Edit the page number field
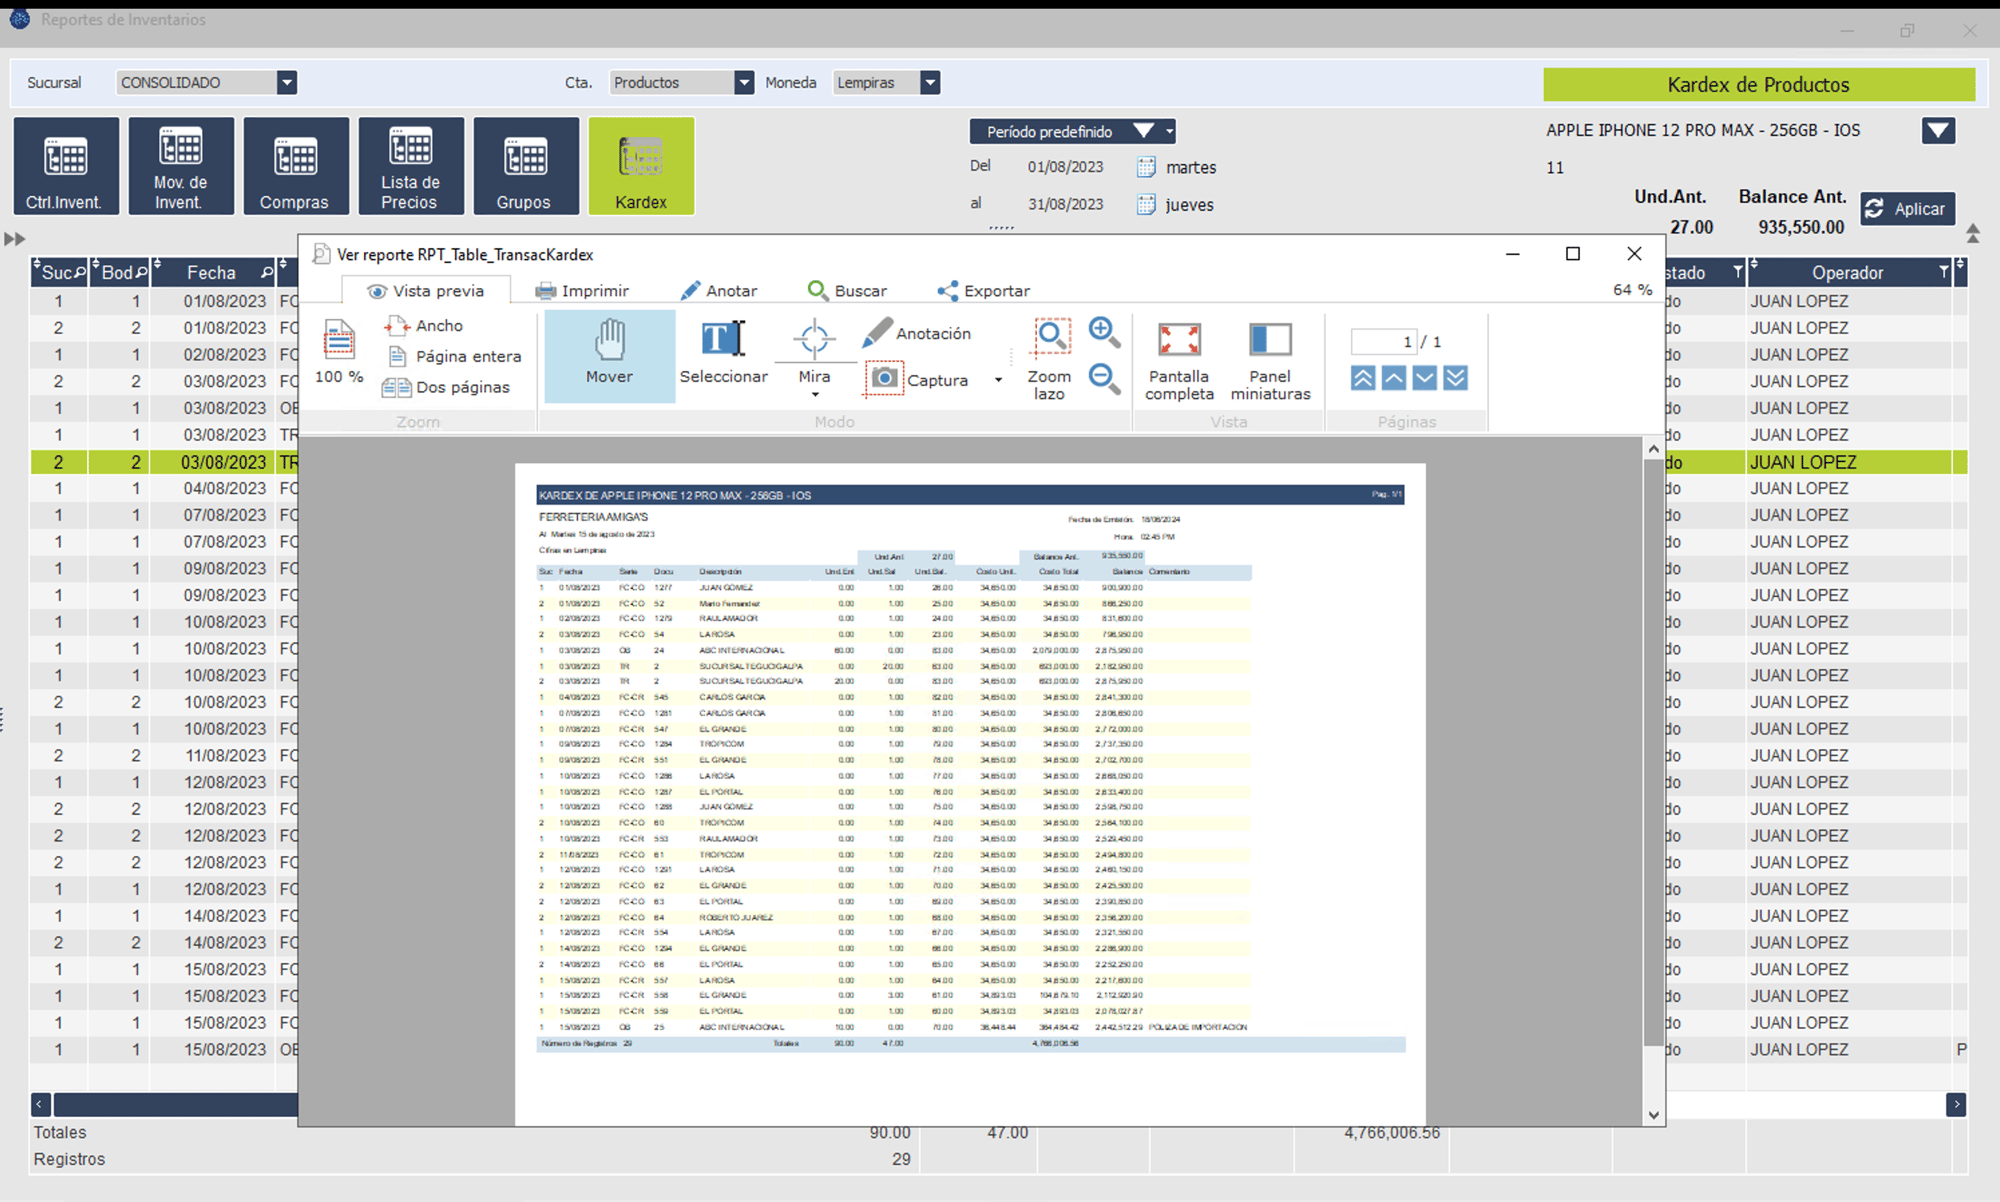 (x=1383, y=342)
